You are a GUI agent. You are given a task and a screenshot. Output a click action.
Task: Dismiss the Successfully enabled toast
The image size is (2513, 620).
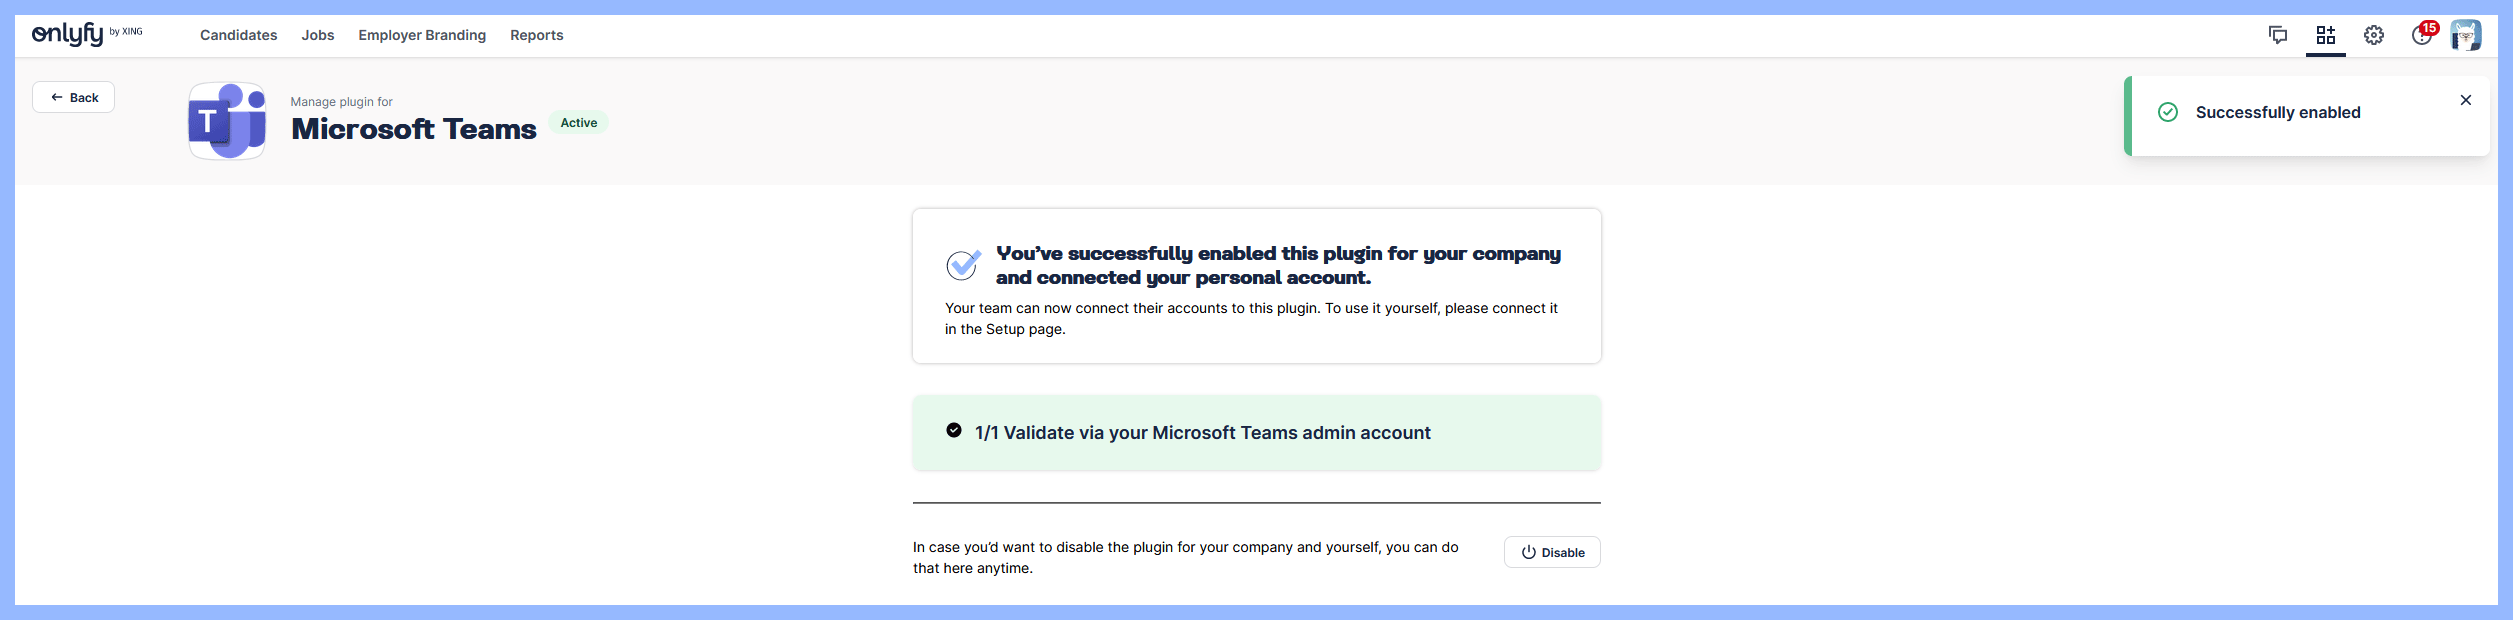click(2465, 99)
